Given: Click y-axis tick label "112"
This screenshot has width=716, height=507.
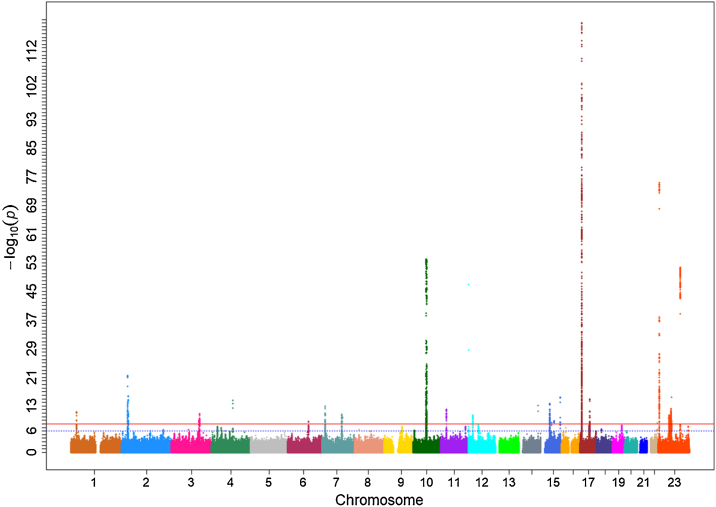Looking at the screenshot, I should (32, 50).
